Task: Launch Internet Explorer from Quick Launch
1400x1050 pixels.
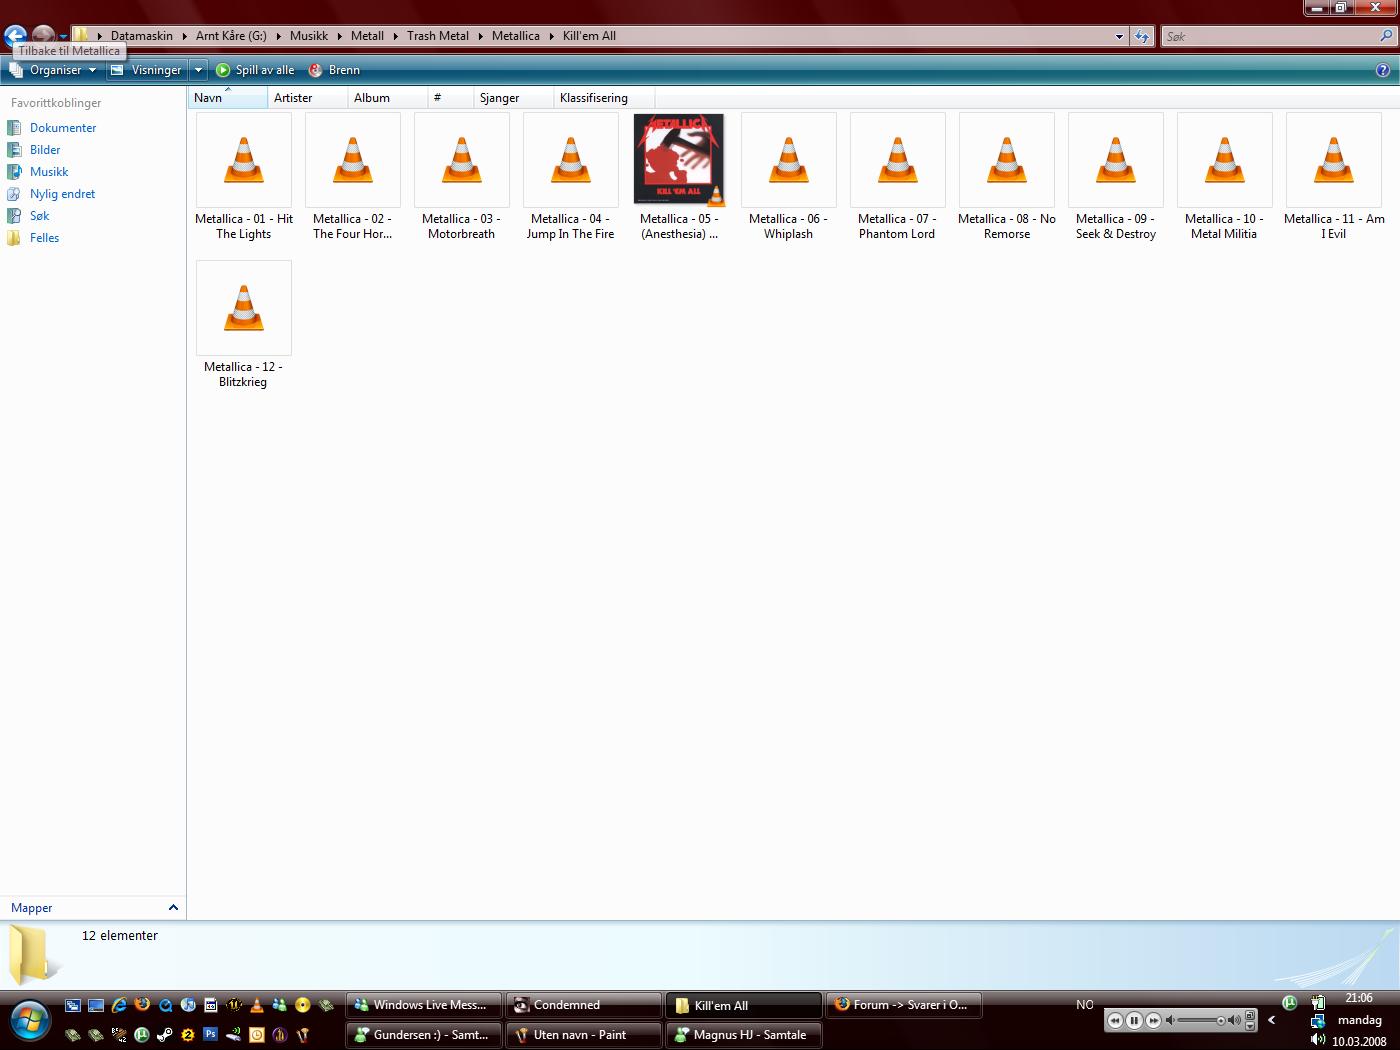Action: [x=119, y=1005]
